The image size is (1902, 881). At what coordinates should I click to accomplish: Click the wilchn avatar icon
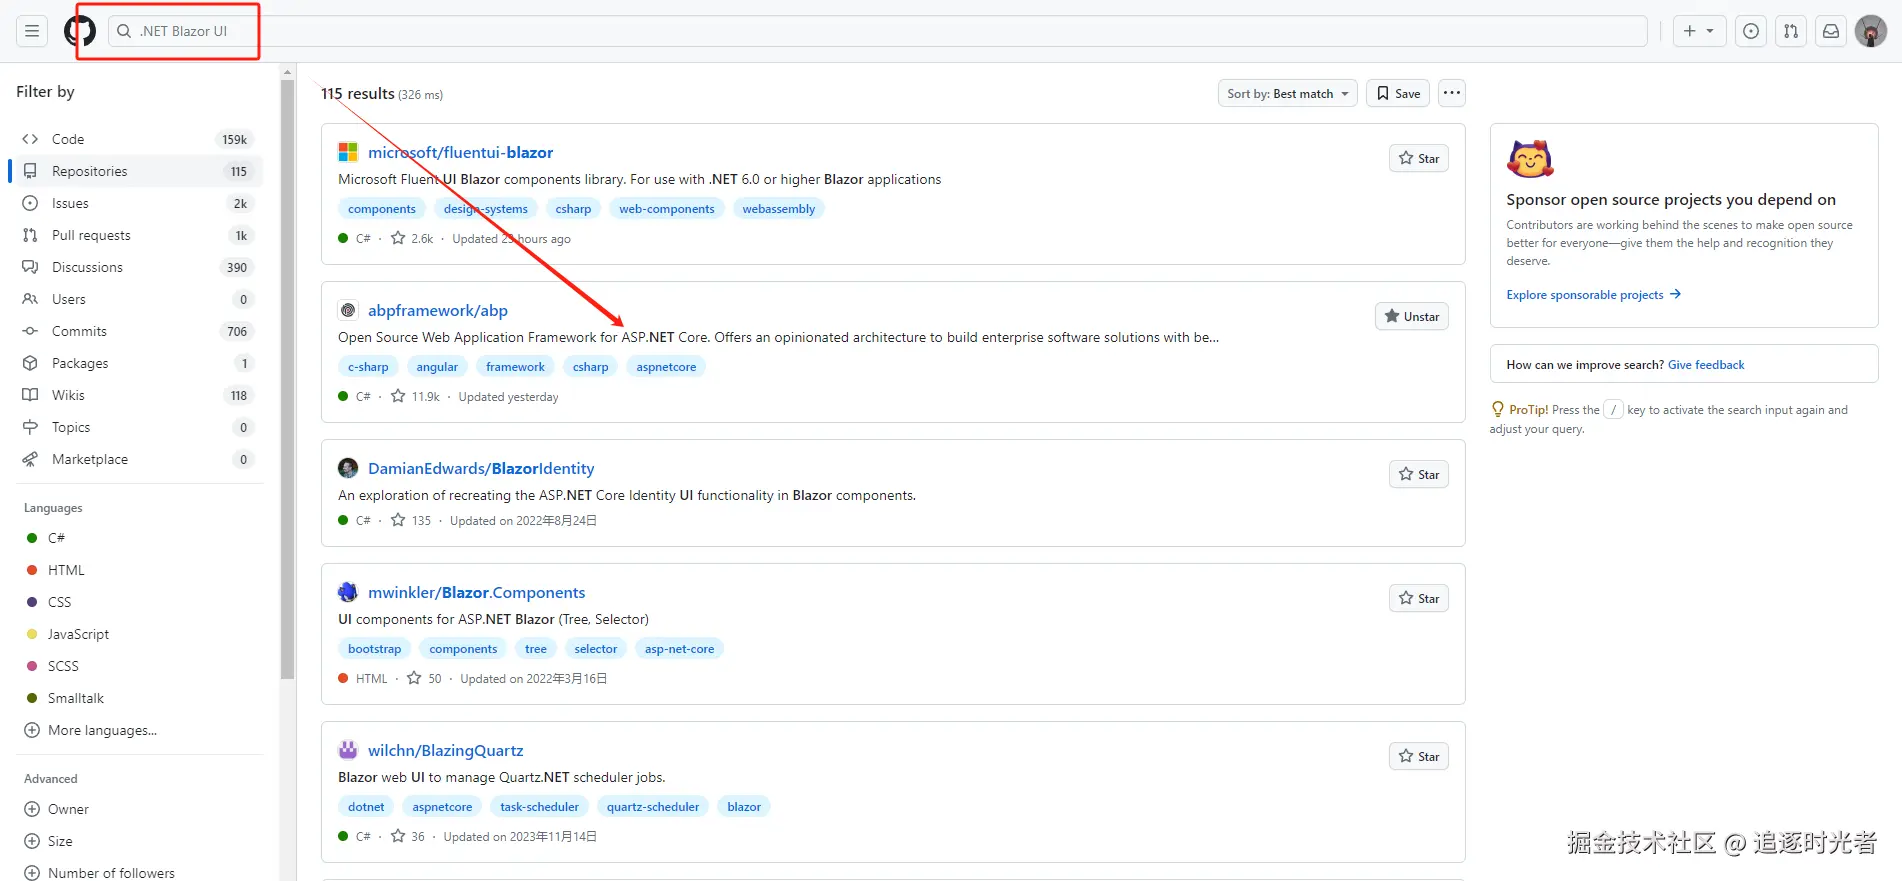(x=348, y=750)
